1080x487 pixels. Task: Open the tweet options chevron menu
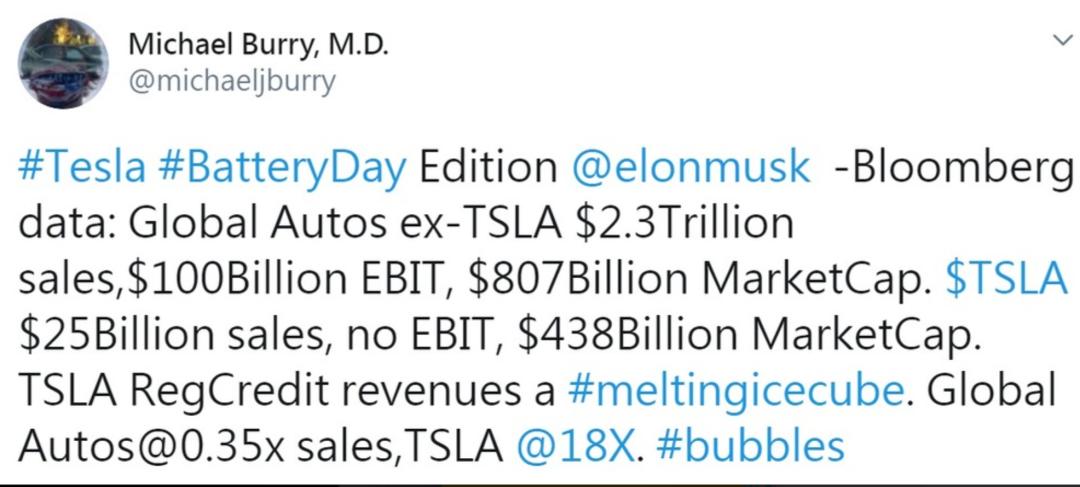[x=1058, y=42]
